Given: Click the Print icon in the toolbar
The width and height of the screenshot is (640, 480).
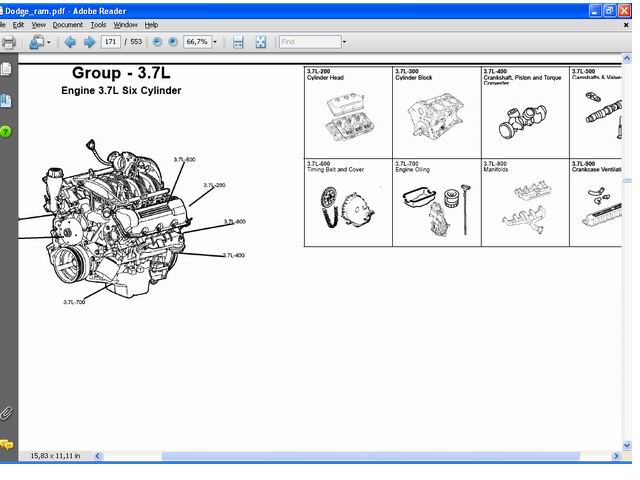Looking at the screenshot, I should 8,42.
